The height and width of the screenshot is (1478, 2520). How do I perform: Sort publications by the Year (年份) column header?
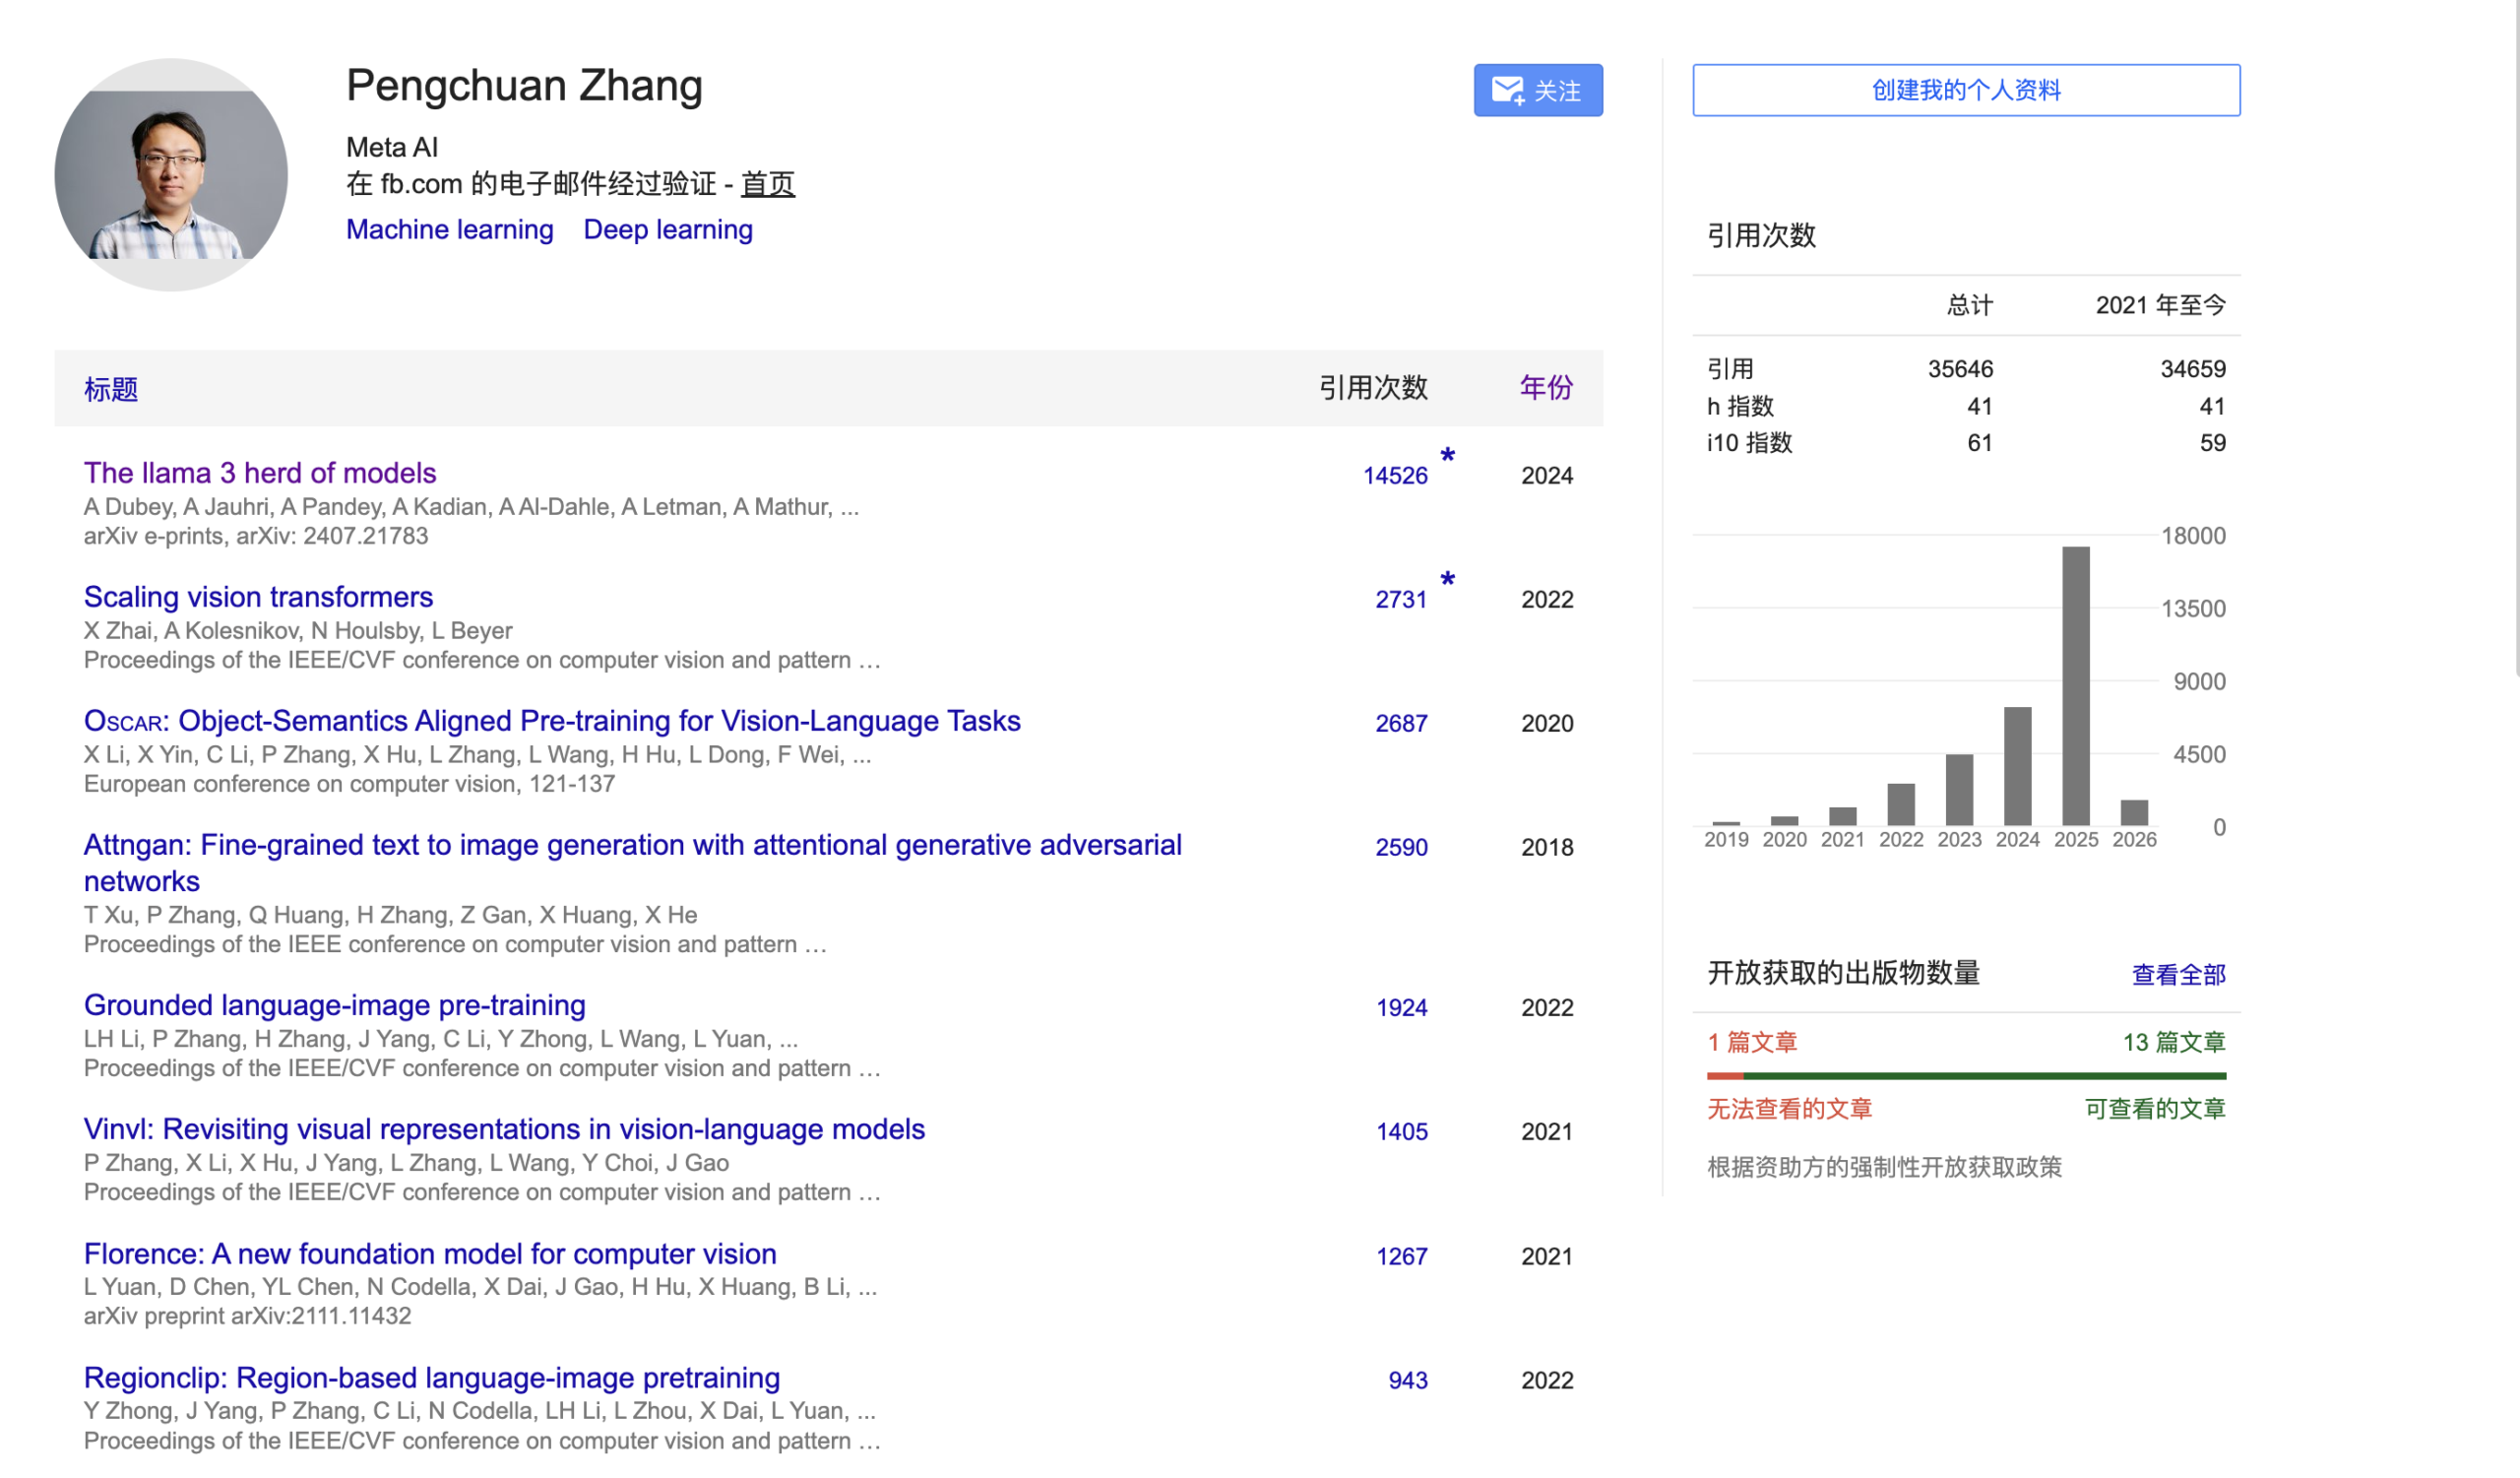click(x=1546, y=388)
